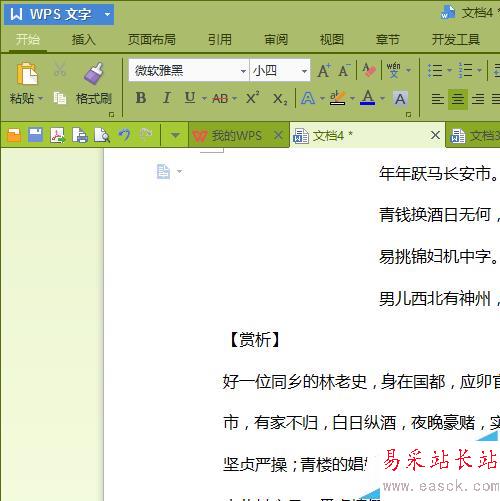The image size is (500, 501).
Task: Apply the text highlight color
Action: coord(338,98)
